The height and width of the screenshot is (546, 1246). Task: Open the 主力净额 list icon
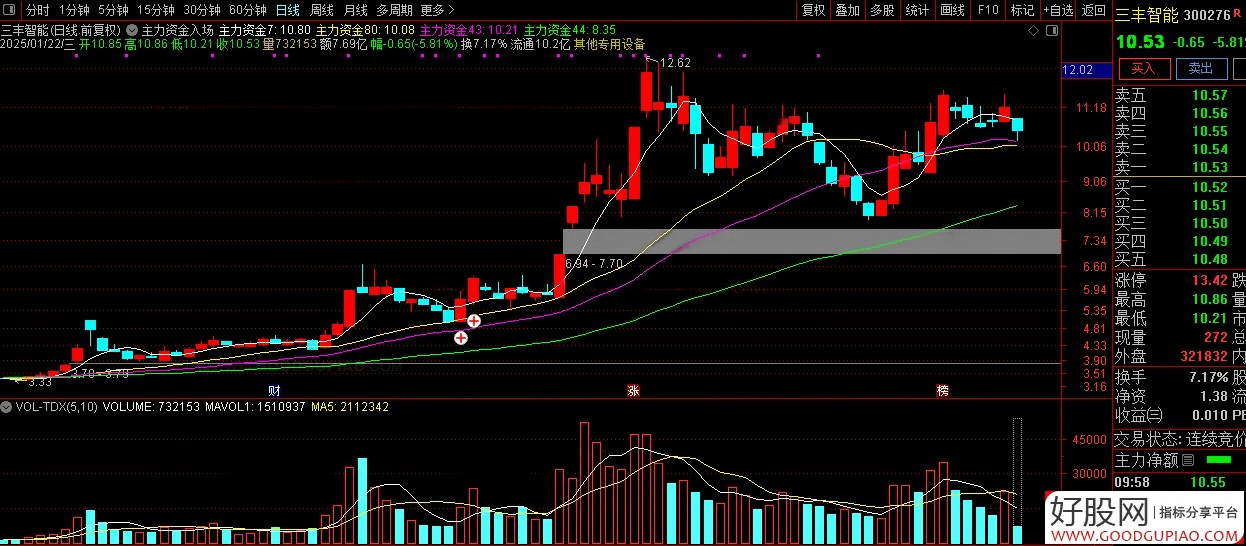1188,460
